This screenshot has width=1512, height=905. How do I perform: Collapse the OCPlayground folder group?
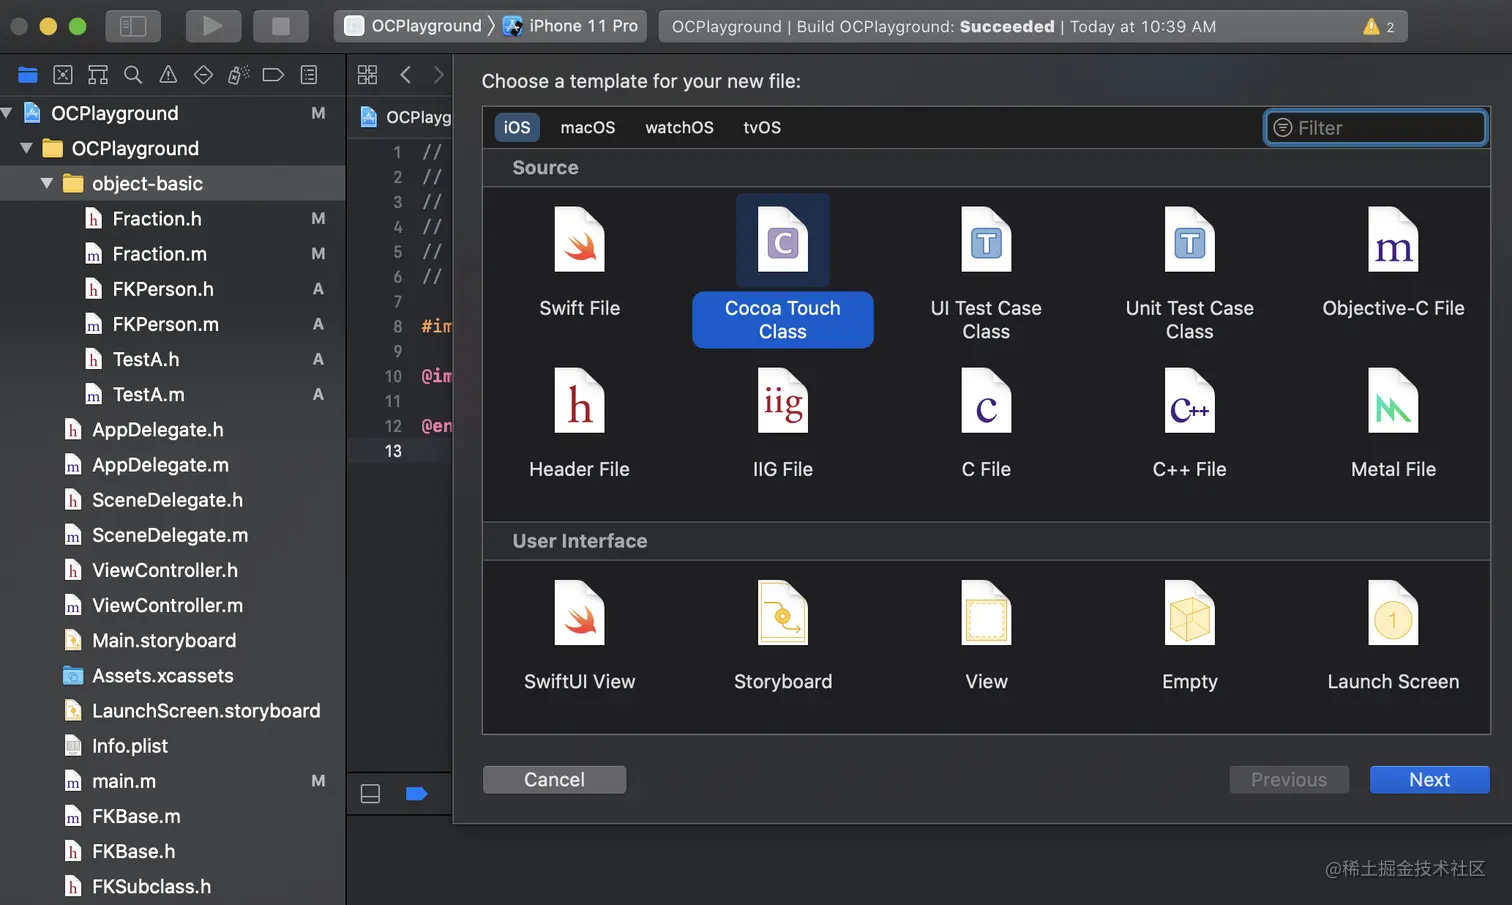click(x=26, y=148)
